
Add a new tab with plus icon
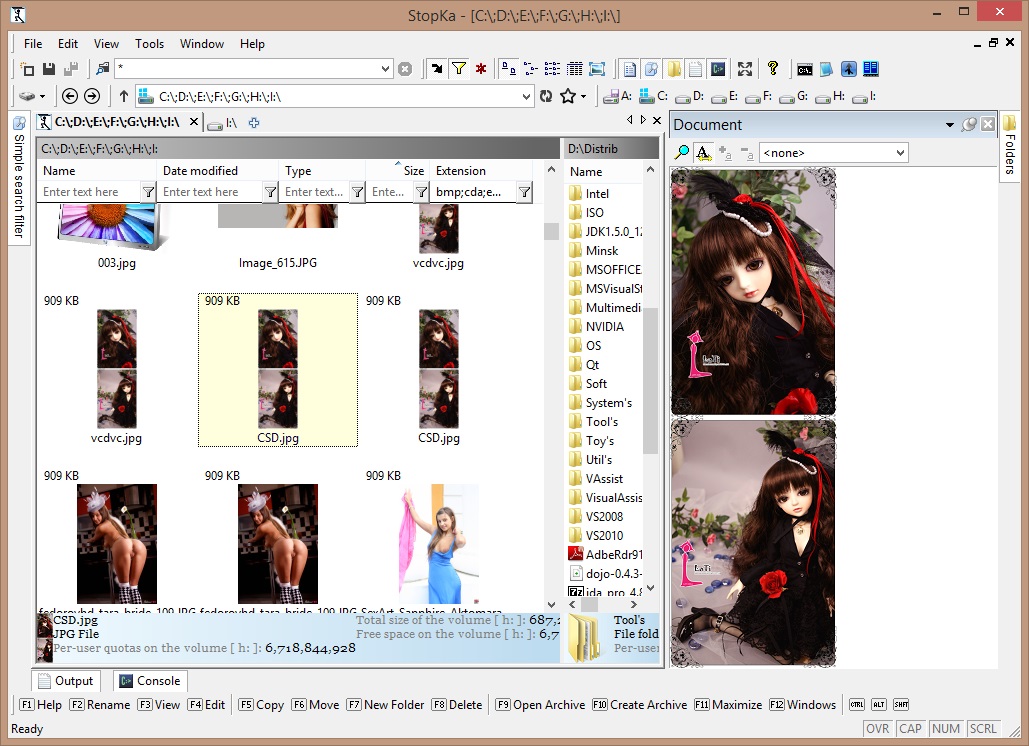[x=254, y=123]
